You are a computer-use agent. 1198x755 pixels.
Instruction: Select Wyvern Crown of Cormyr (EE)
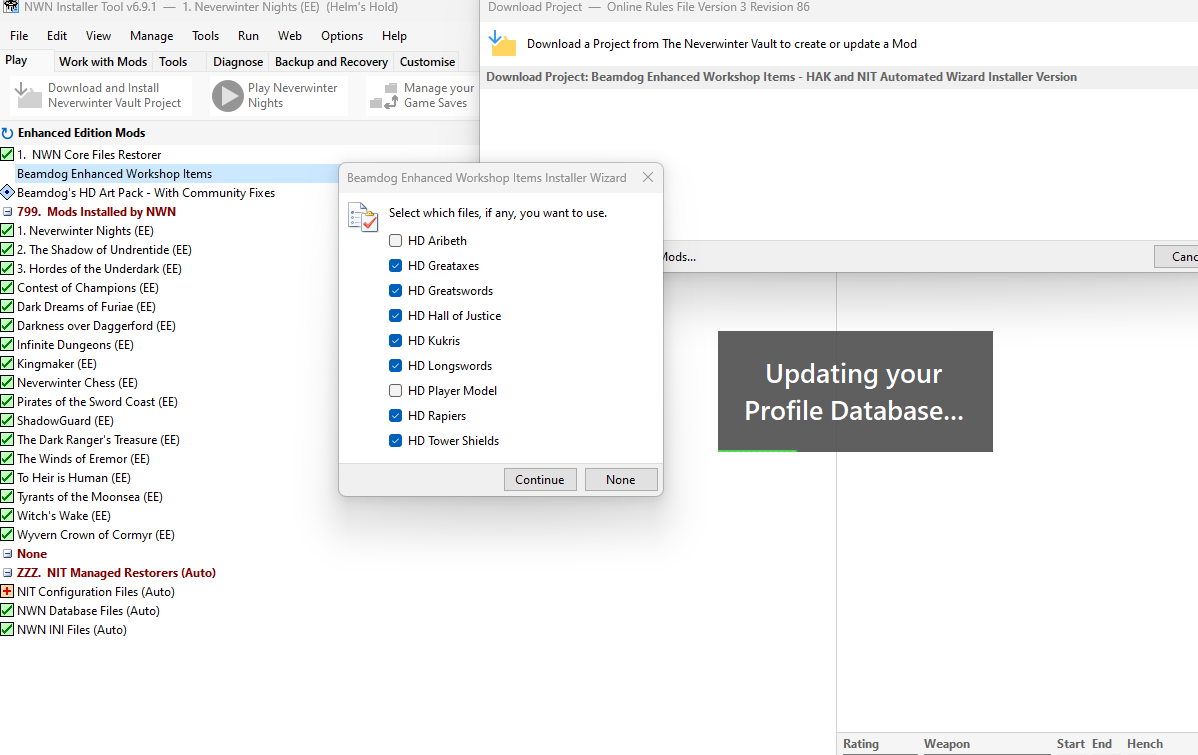click(x=96, y=535)
